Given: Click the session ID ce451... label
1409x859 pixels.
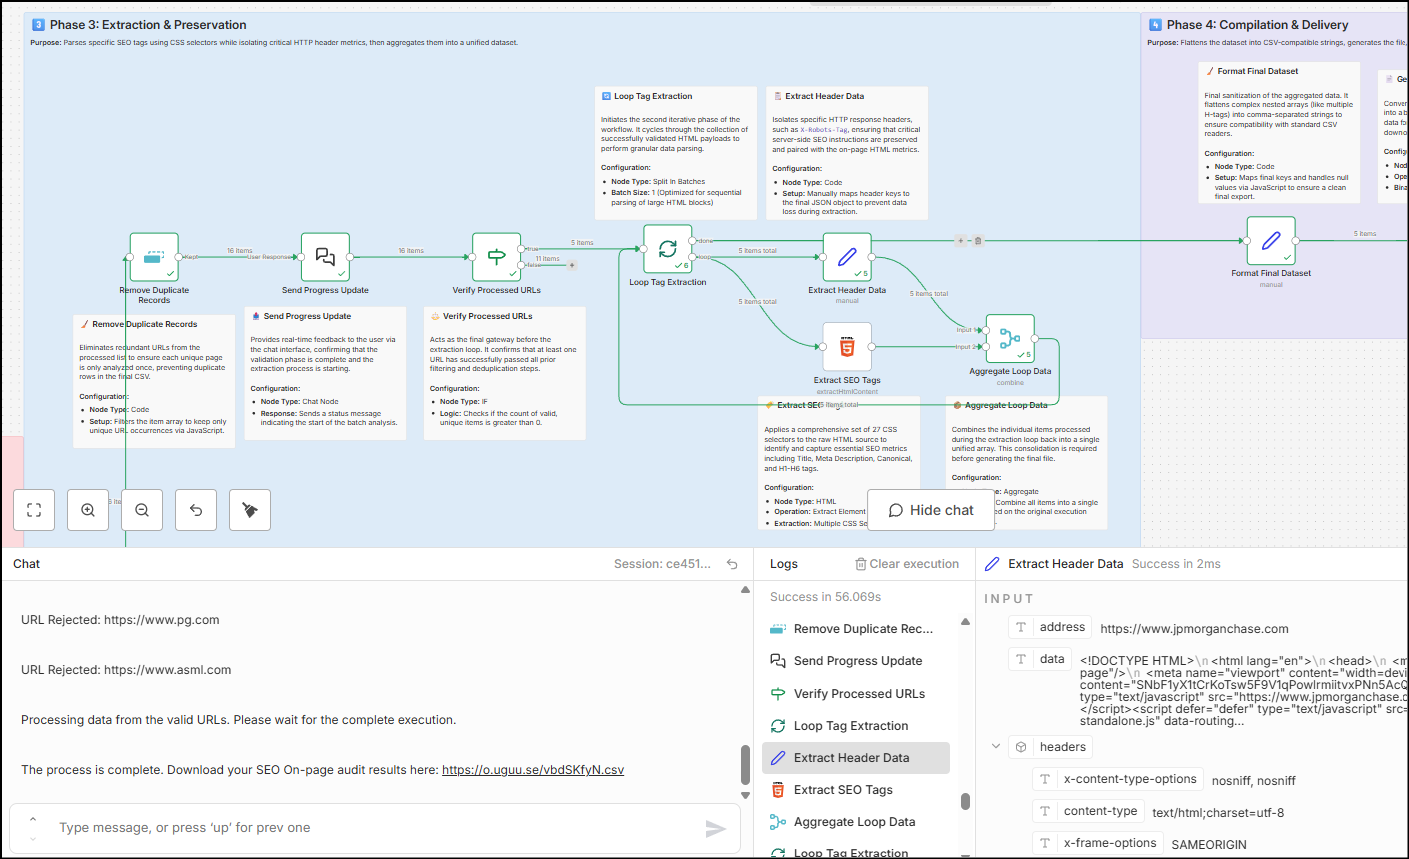Looking at the screenshot, I should 662,564.
